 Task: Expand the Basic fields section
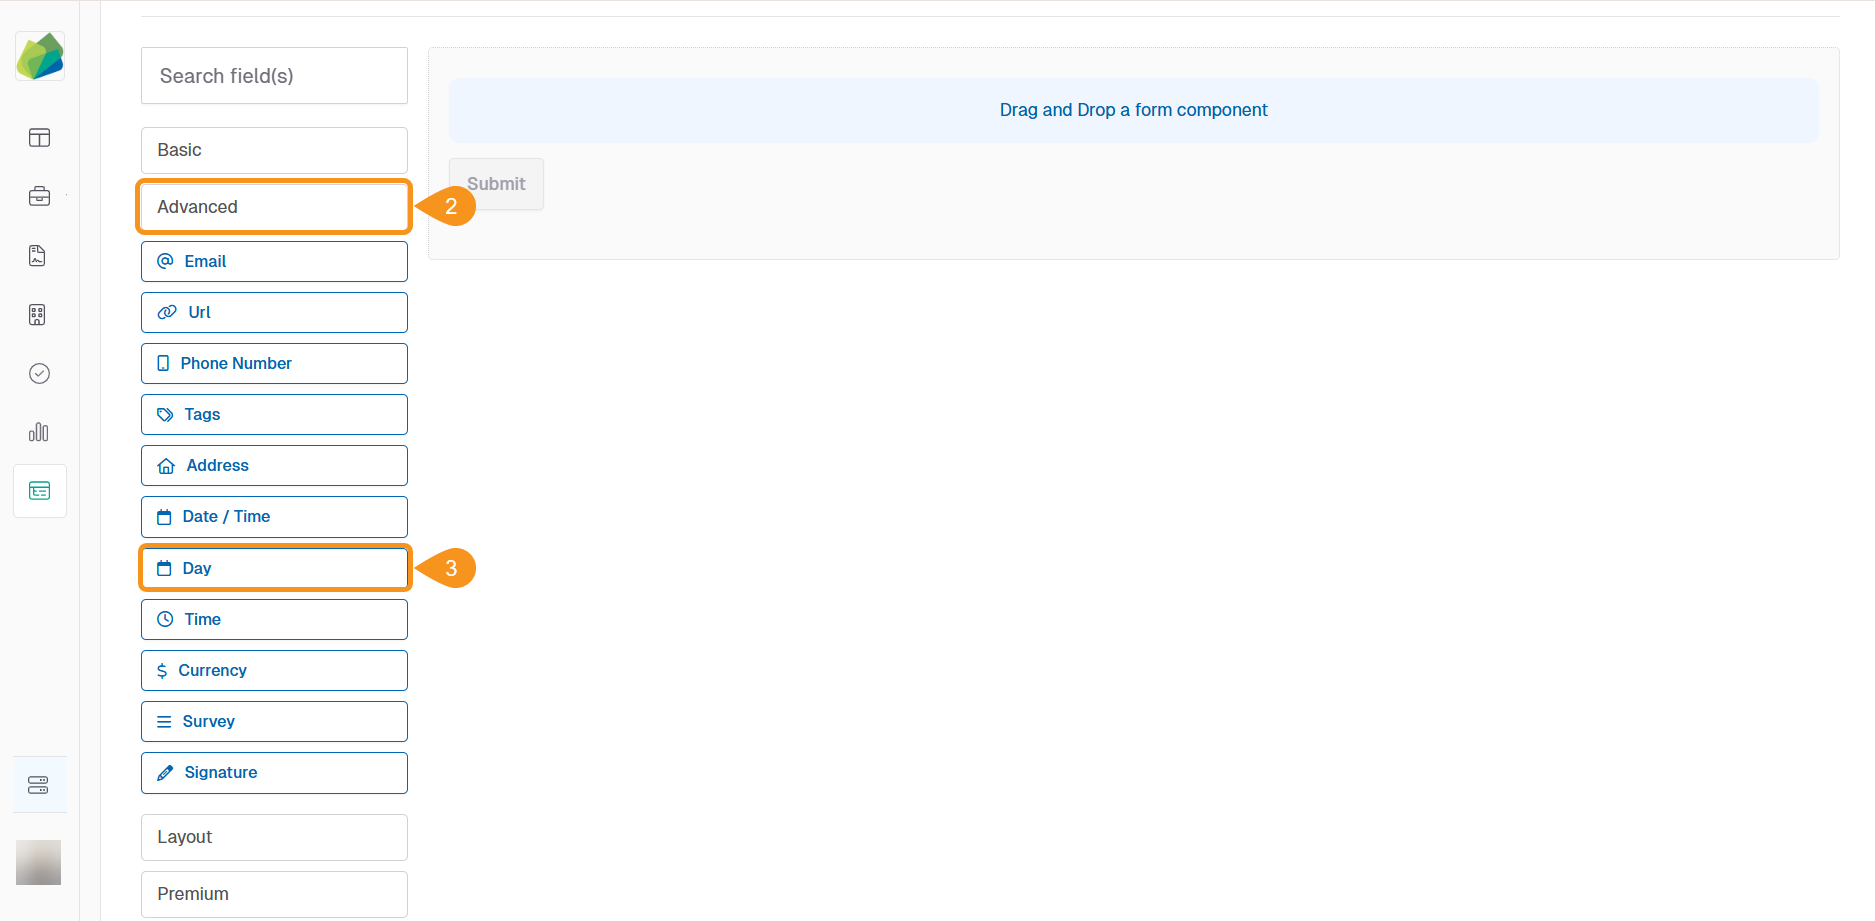[273, 150]
